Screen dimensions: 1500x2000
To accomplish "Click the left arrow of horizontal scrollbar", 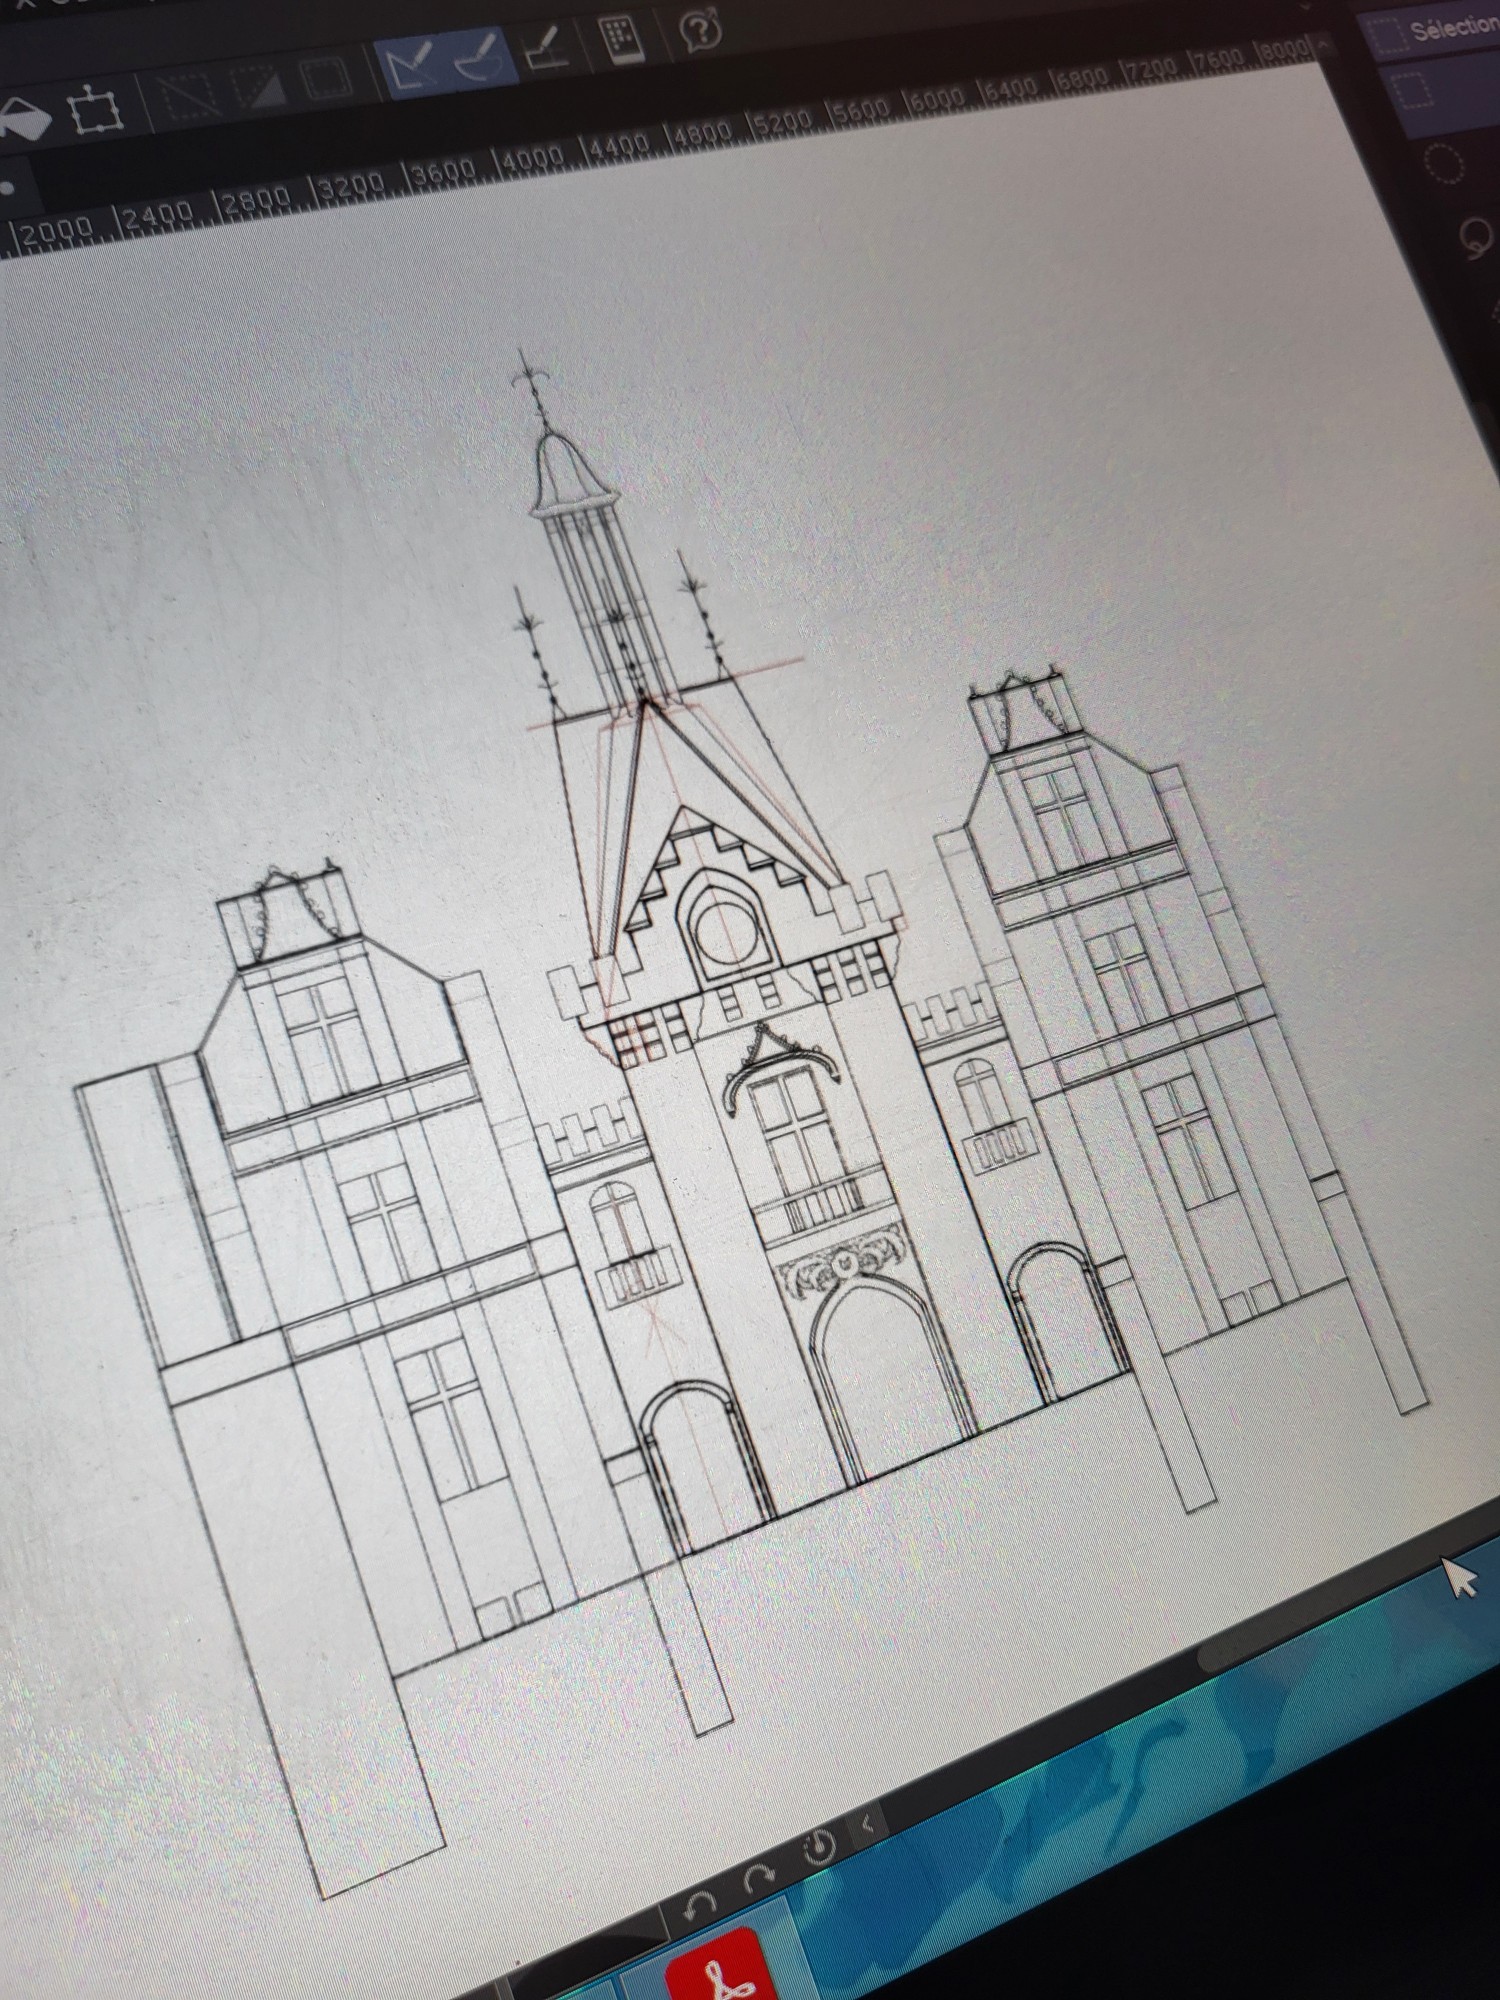I will click(867, 1823).
